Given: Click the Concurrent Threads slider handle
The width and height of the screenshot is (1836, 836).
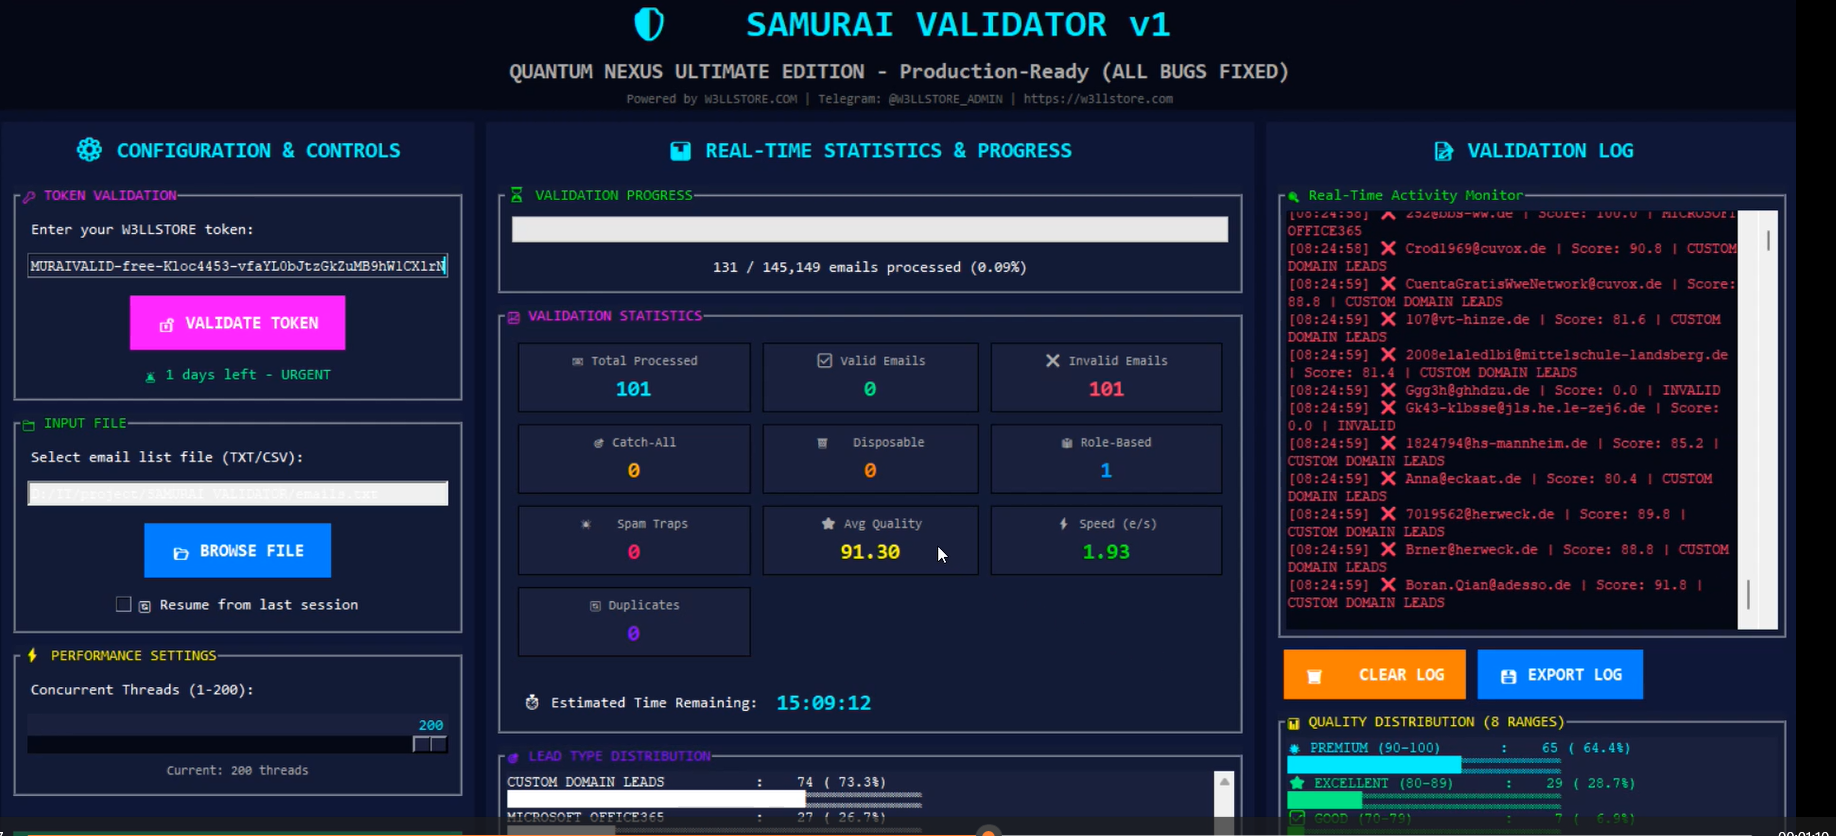Looking at the screenshot, I should pos(430,744).
